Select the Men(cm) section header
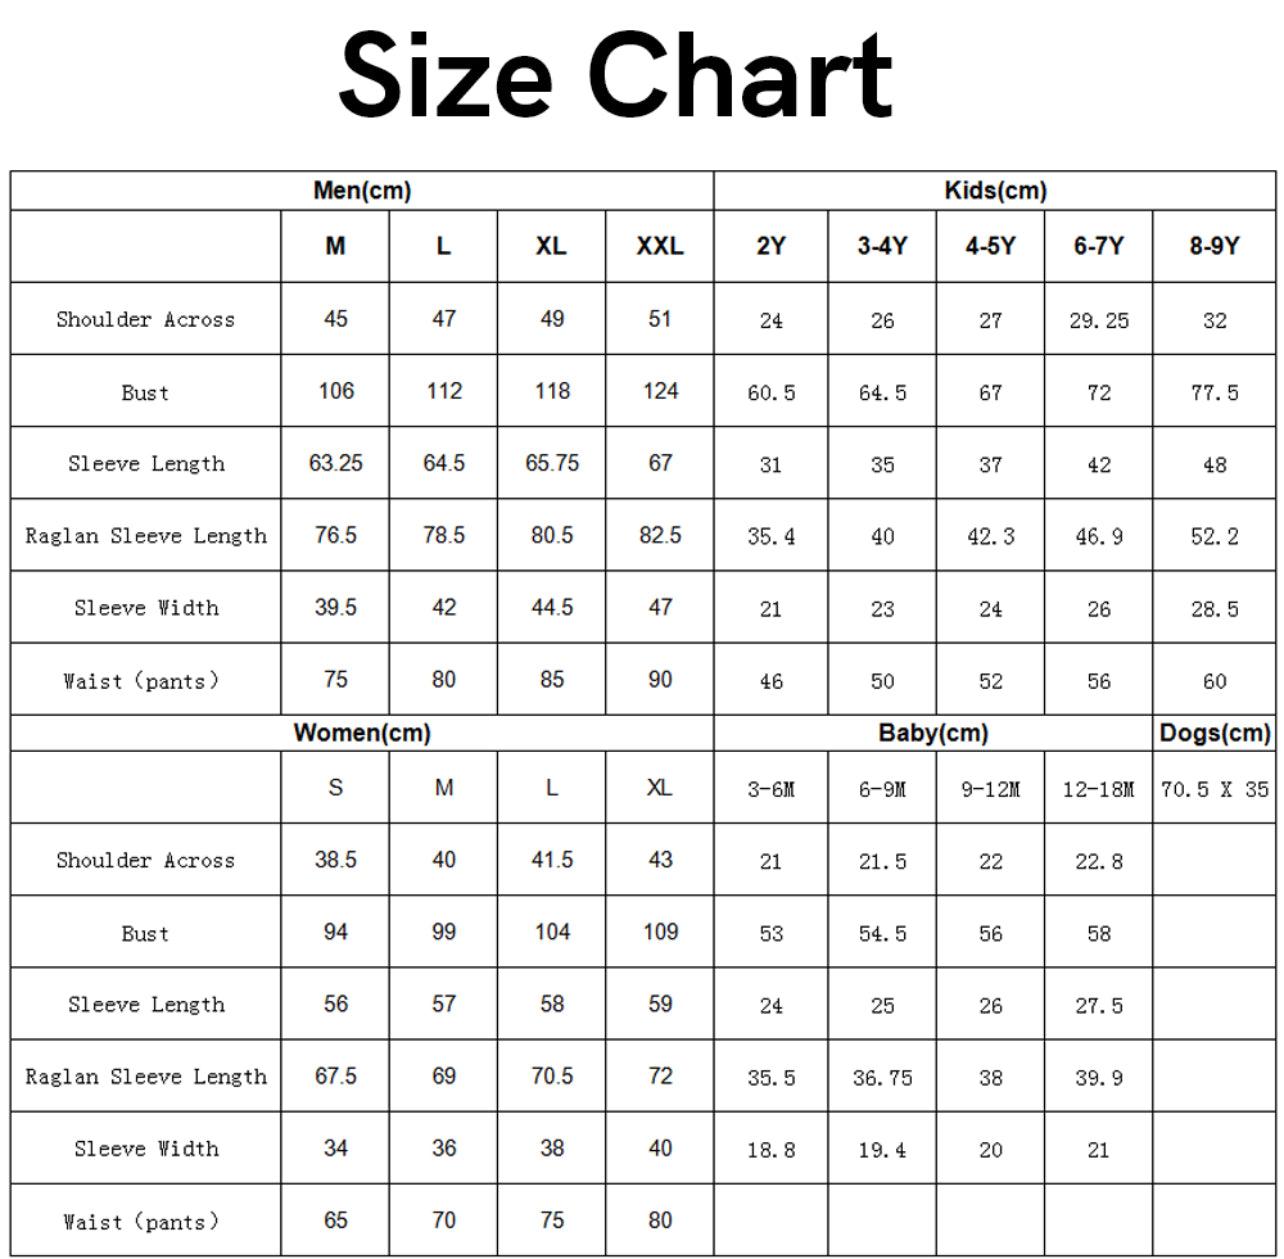This screenshot has height=1259, width=1284. pyautogui.click(x=362, y=190)
